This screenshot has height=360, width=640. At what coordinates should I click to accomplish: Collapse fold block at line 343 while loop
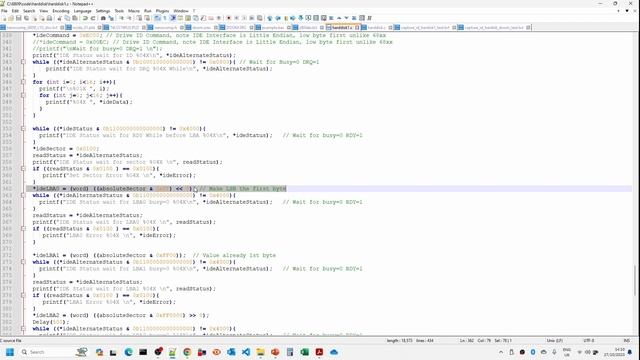[23, 62]
